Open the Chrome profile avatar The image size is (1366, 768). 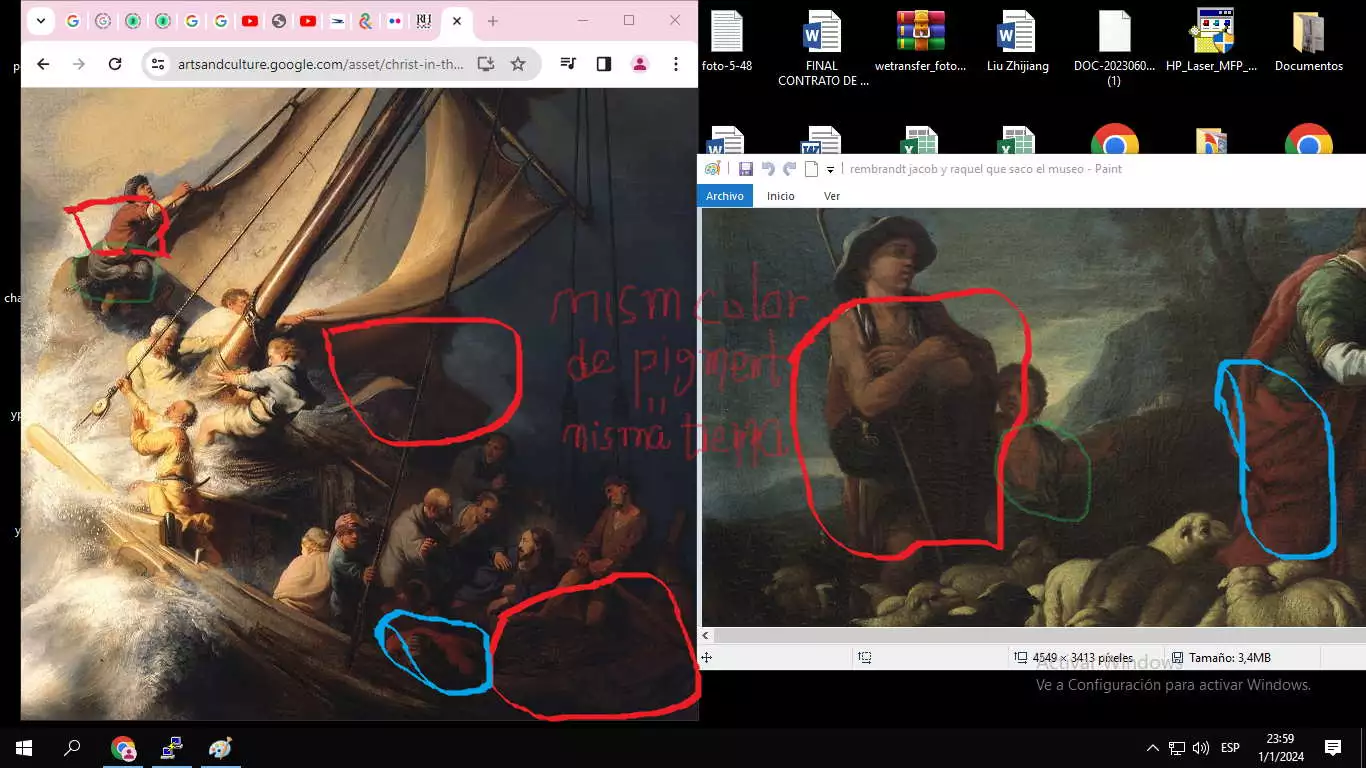(x=640, y=64)
